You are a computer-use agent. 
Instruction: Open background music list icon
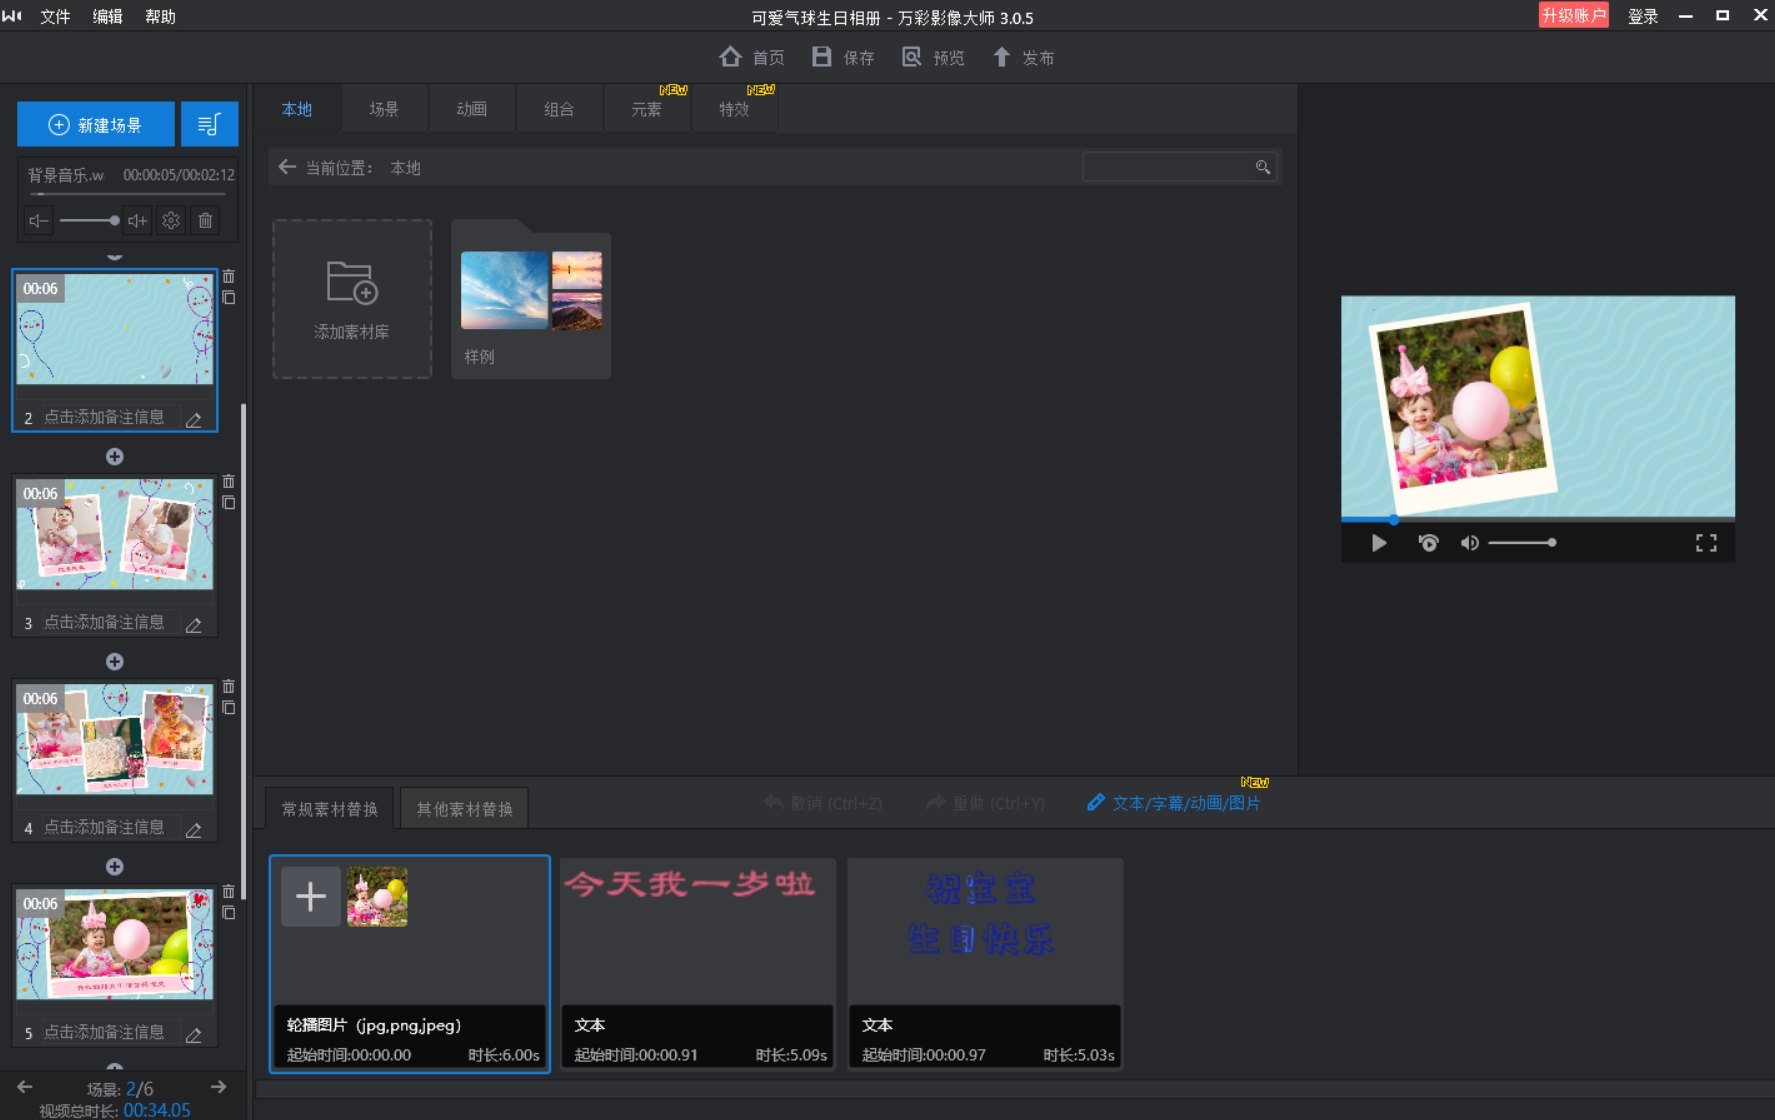(209, 125)
